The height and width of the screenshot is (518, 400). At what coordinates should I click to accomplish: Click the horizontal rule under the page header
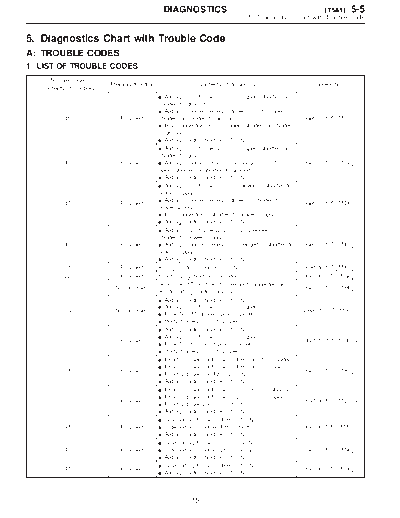(x=195, y=23)
